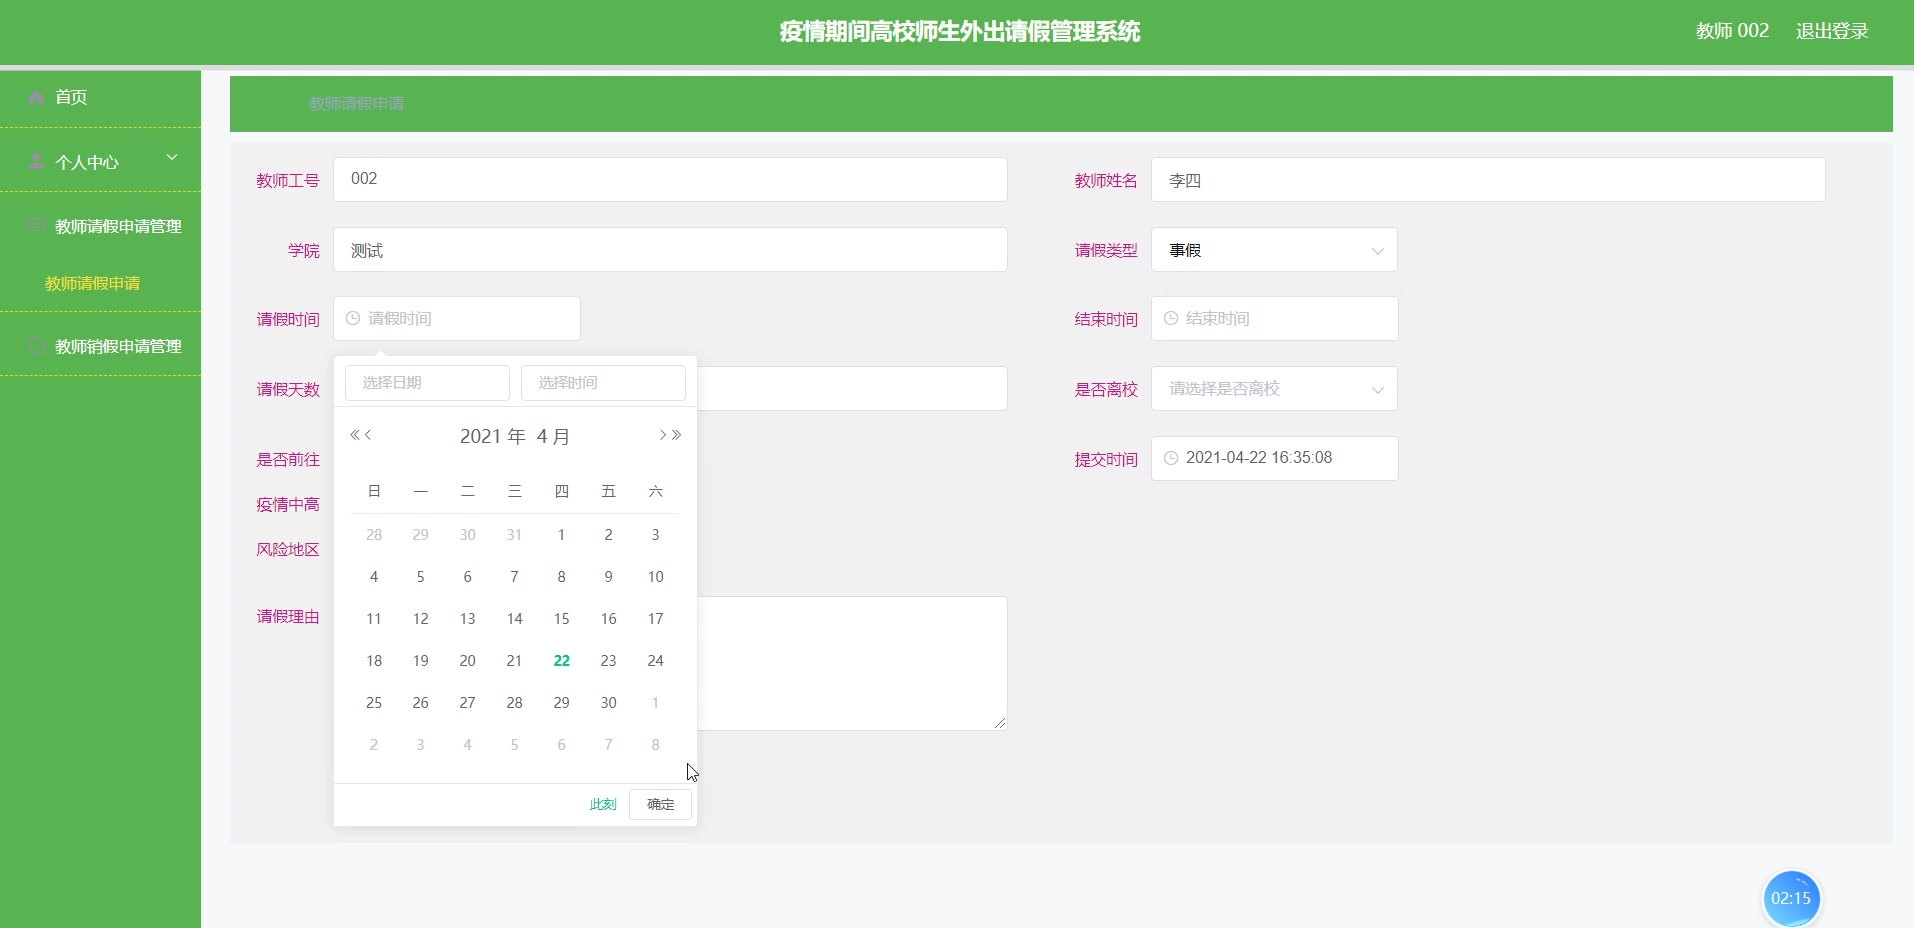This screenshot has width=1914, height=928.
Task: Select date 11 in the calendar
Action: (x=374, y=619)
